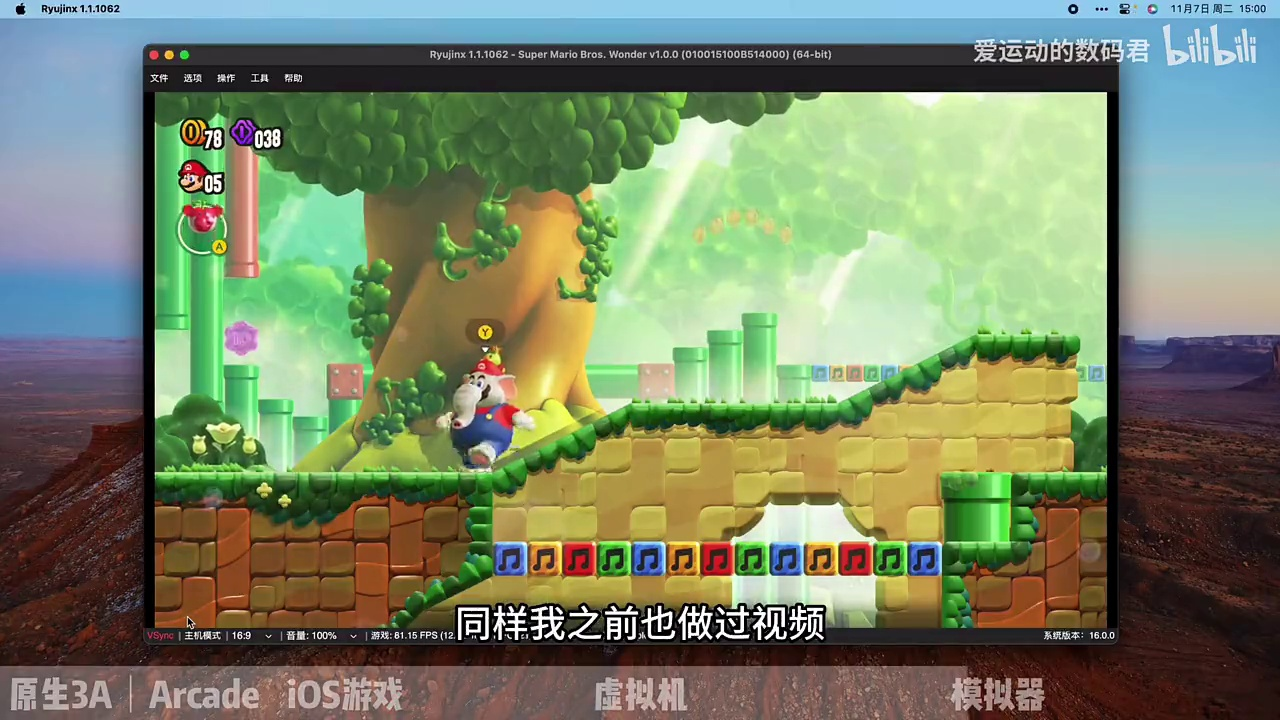
Task: Click the Apple menu icon
Action: (x=20, y=9)
